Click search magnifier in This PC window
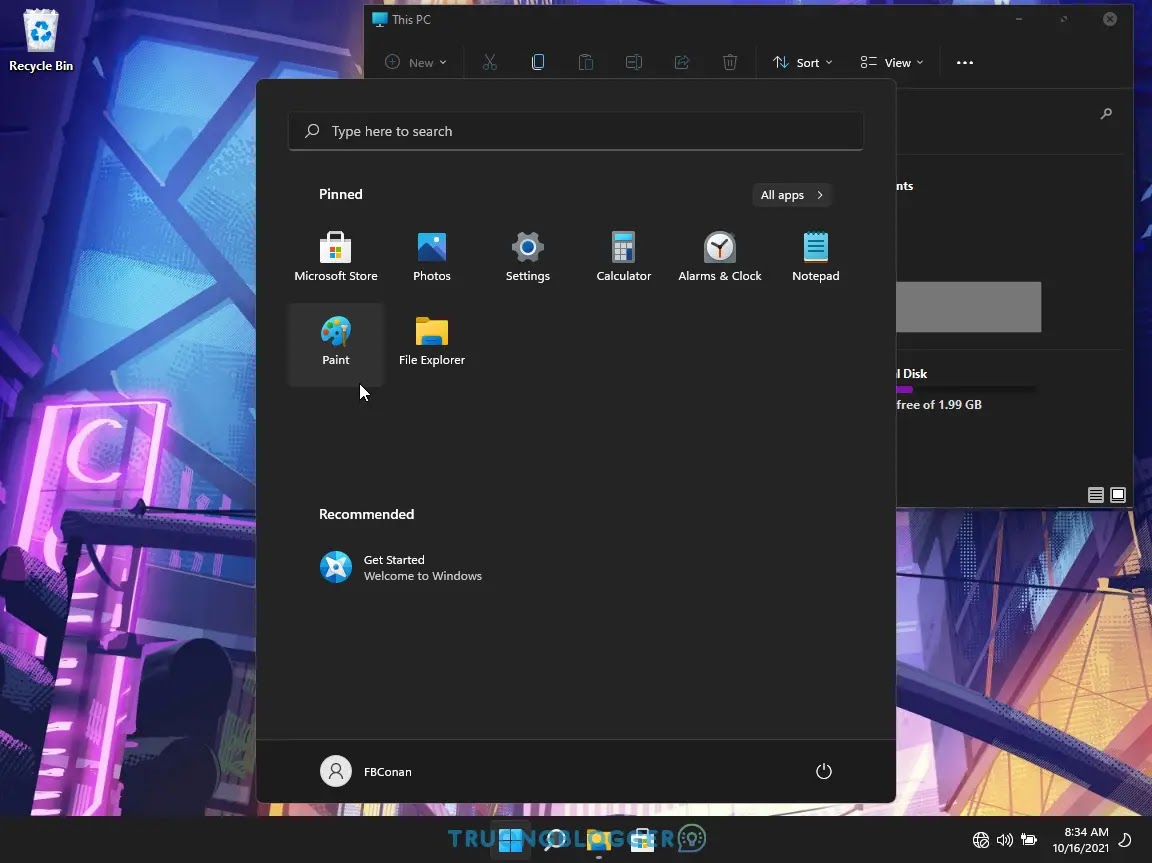This screenshot has height=863, width=1152. (x=1106, y=114)
